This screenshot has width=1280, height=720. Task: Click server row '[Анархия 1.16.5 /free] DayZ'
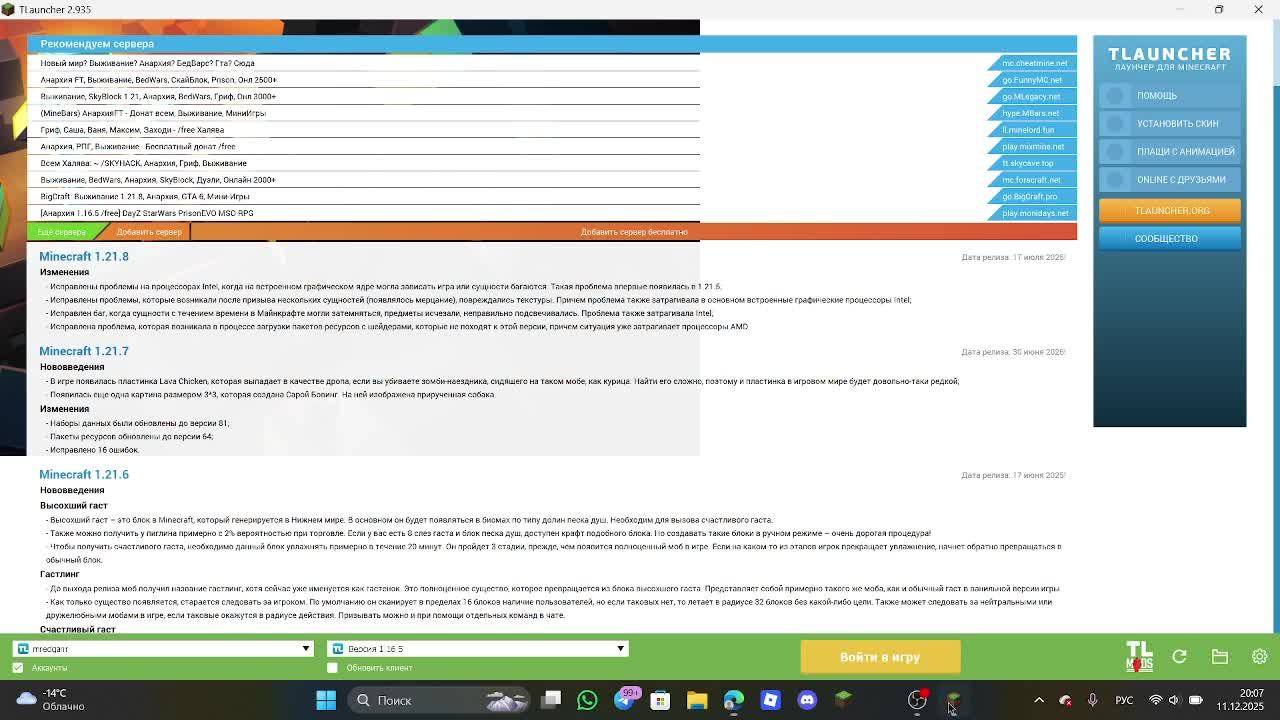pyautogui.click(x=552, y=213)
